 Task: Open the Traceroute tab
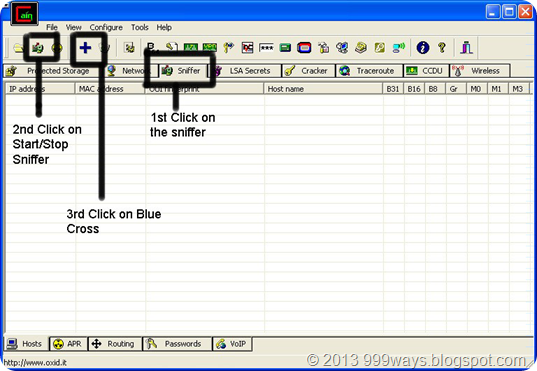369,71
